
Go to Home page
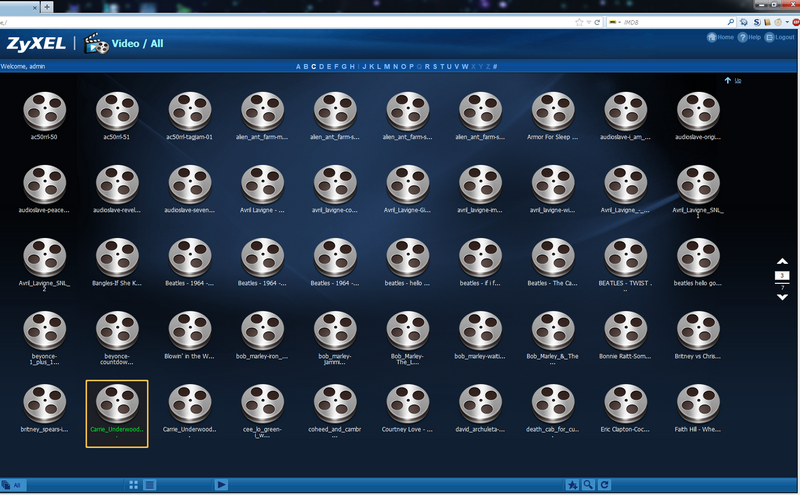[x=720, y=37]
